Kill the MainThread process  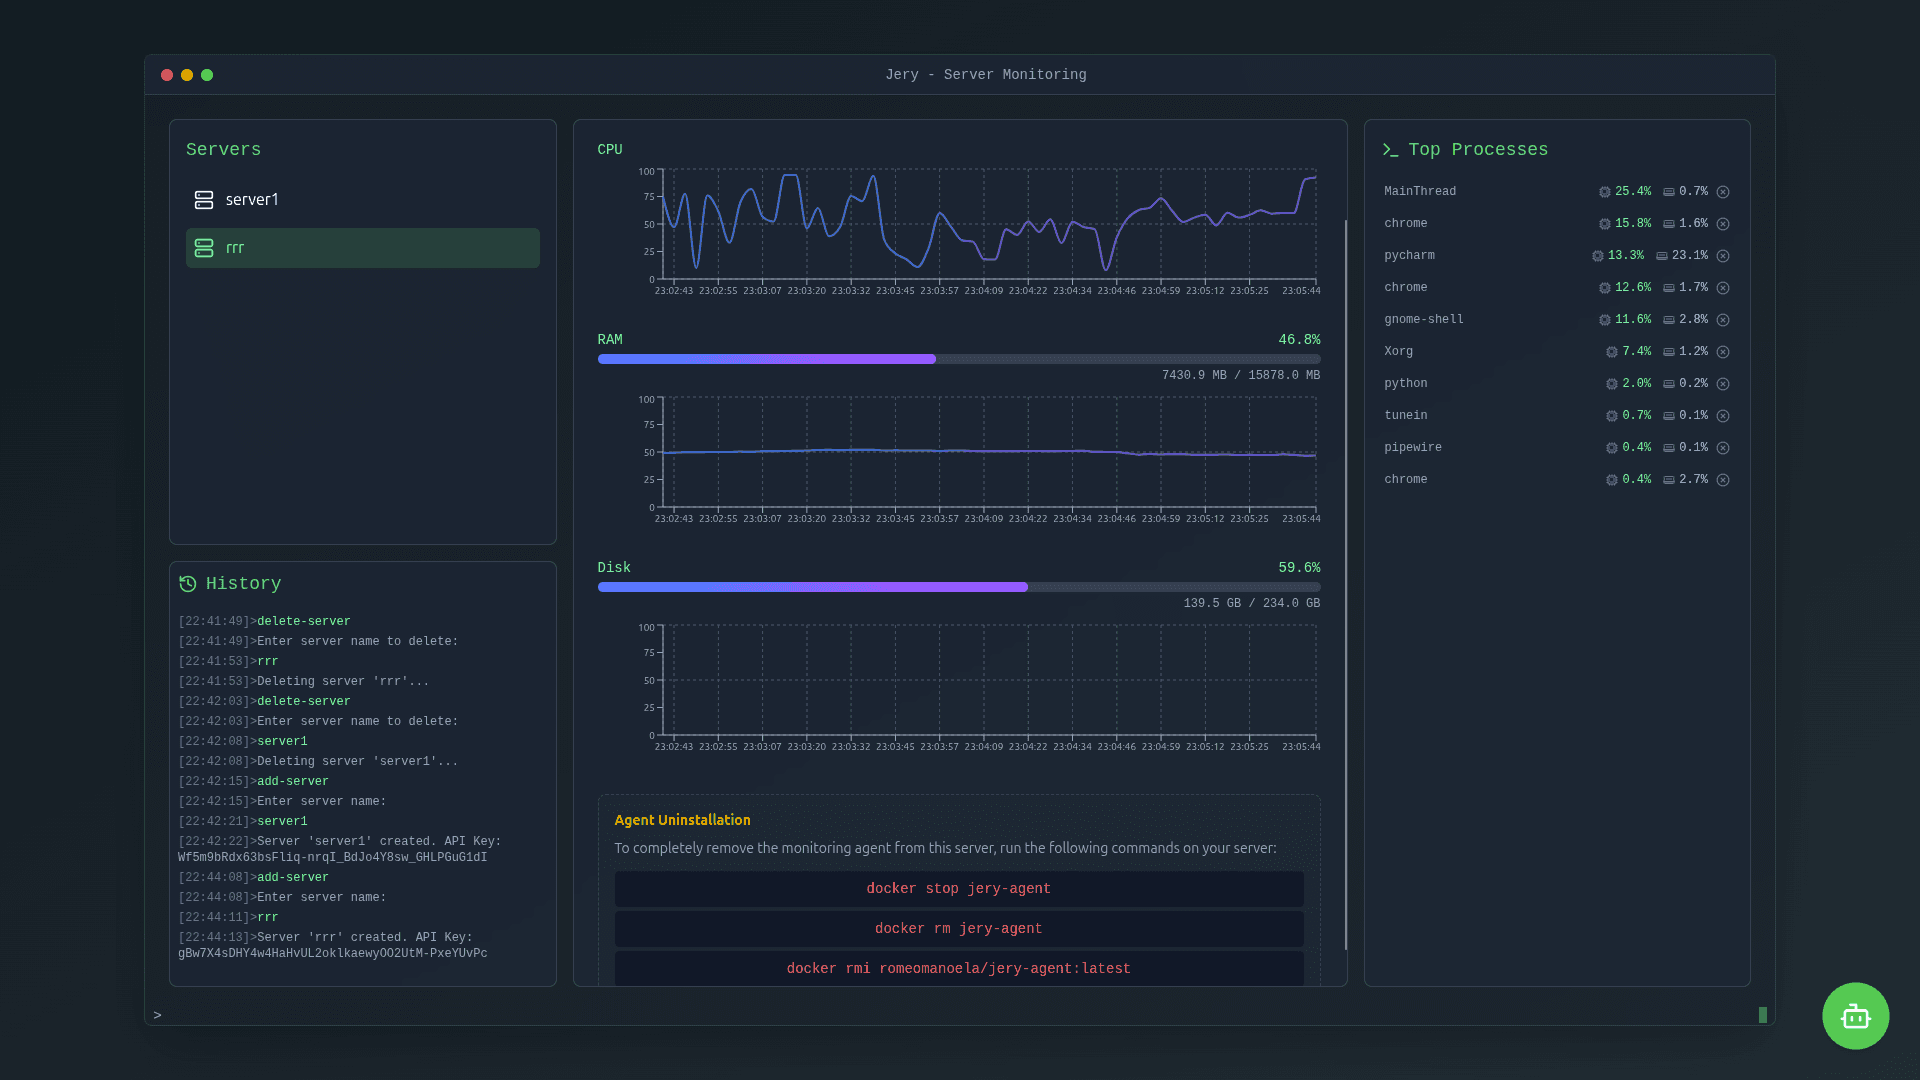1723,192
